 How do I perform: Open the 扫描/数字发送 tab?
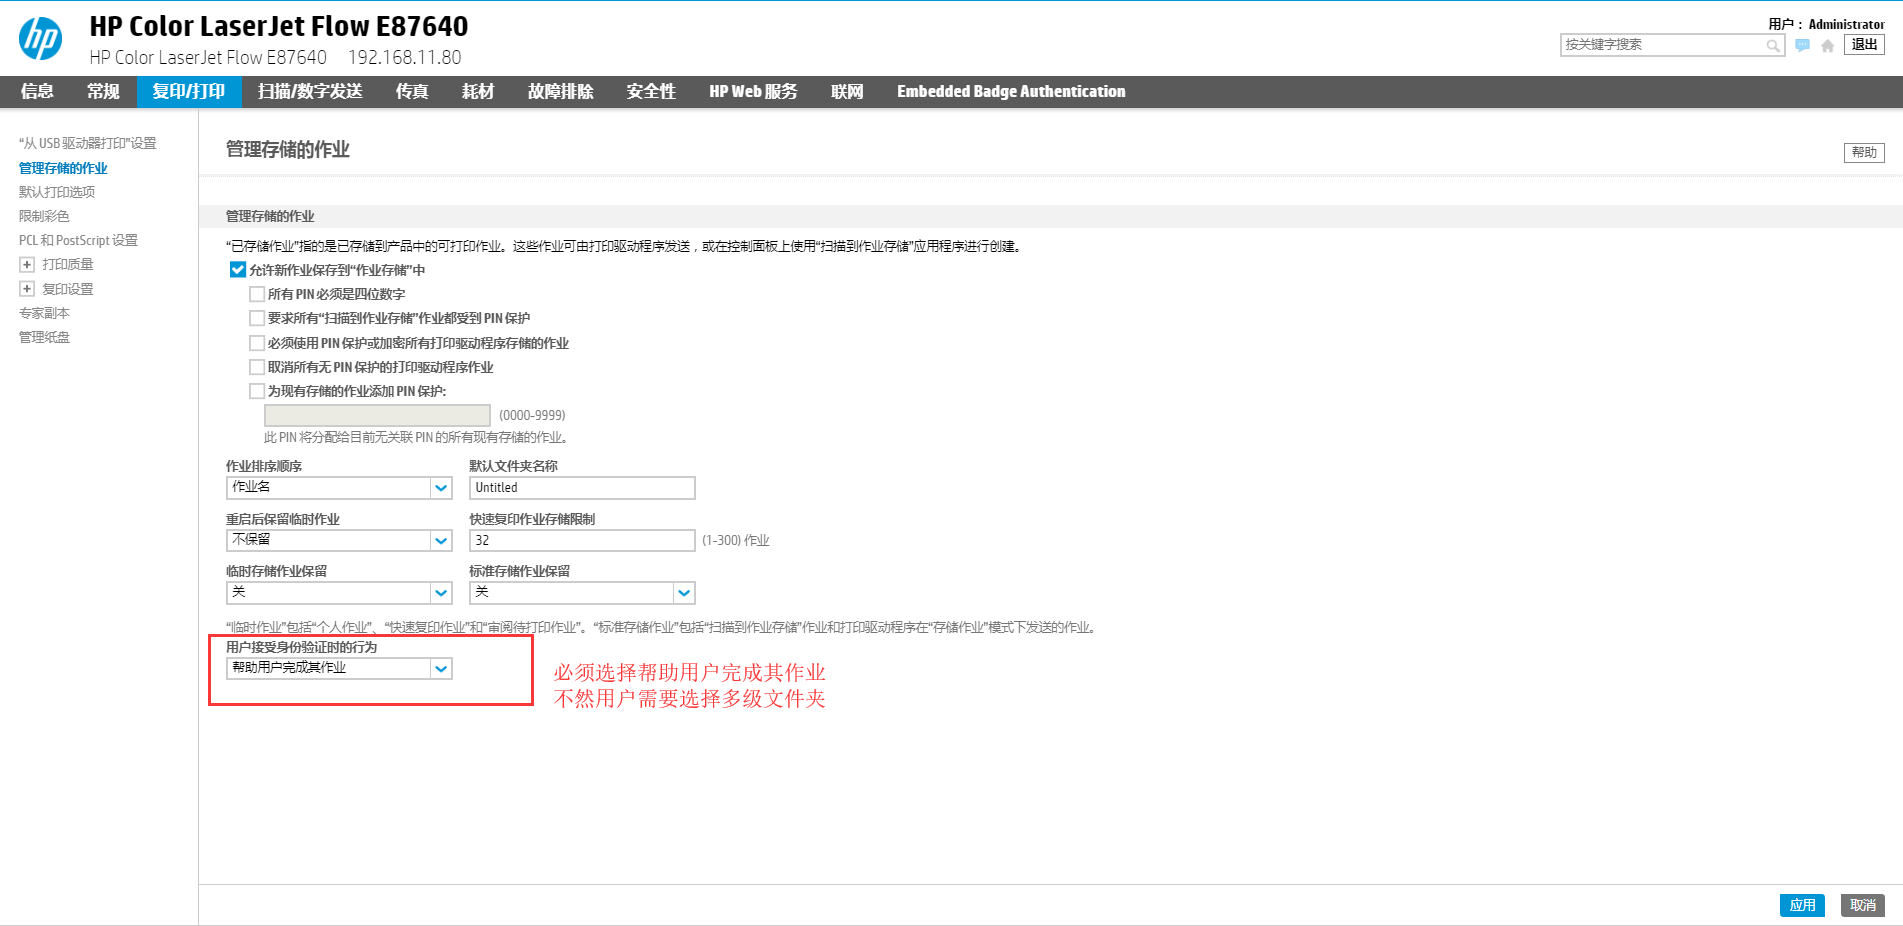[310, 91]
